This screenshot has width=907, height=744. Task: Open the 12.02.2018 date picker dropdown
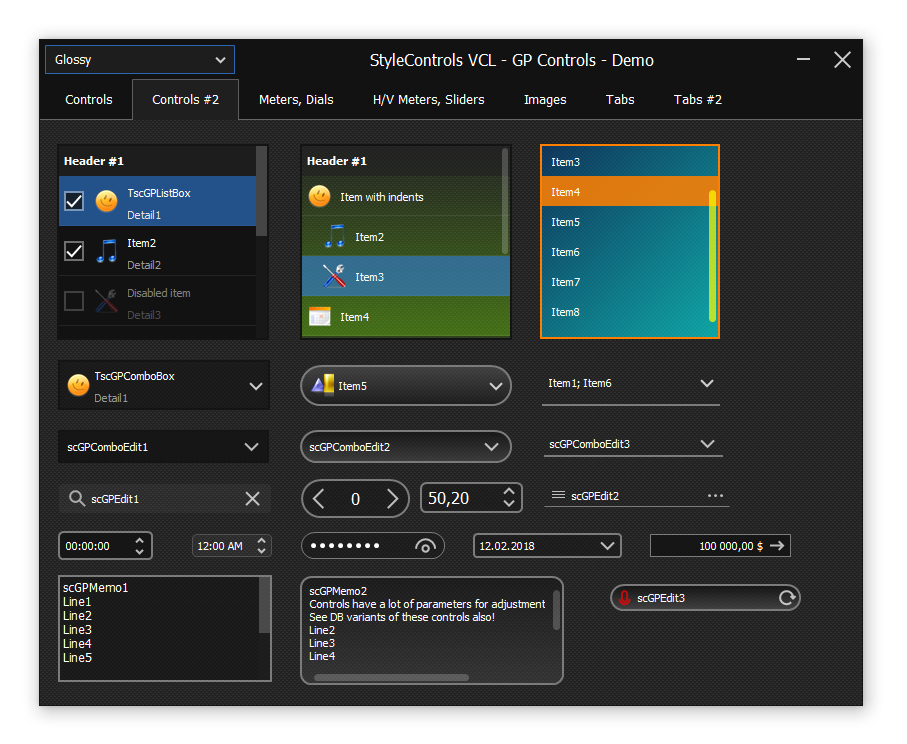(607, 546)
